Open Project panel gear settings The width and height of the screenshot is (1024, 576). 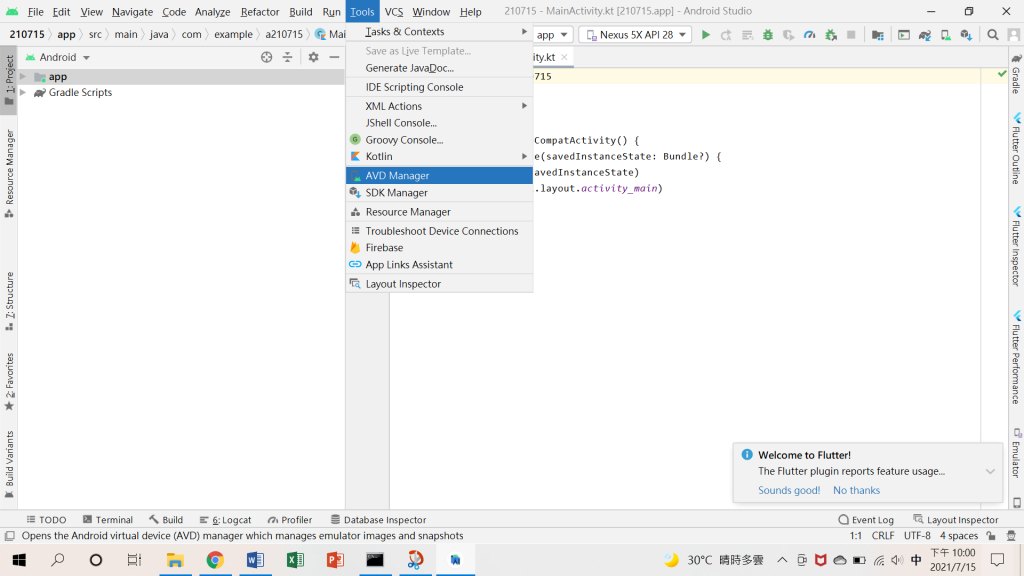(x=313, y=57)
